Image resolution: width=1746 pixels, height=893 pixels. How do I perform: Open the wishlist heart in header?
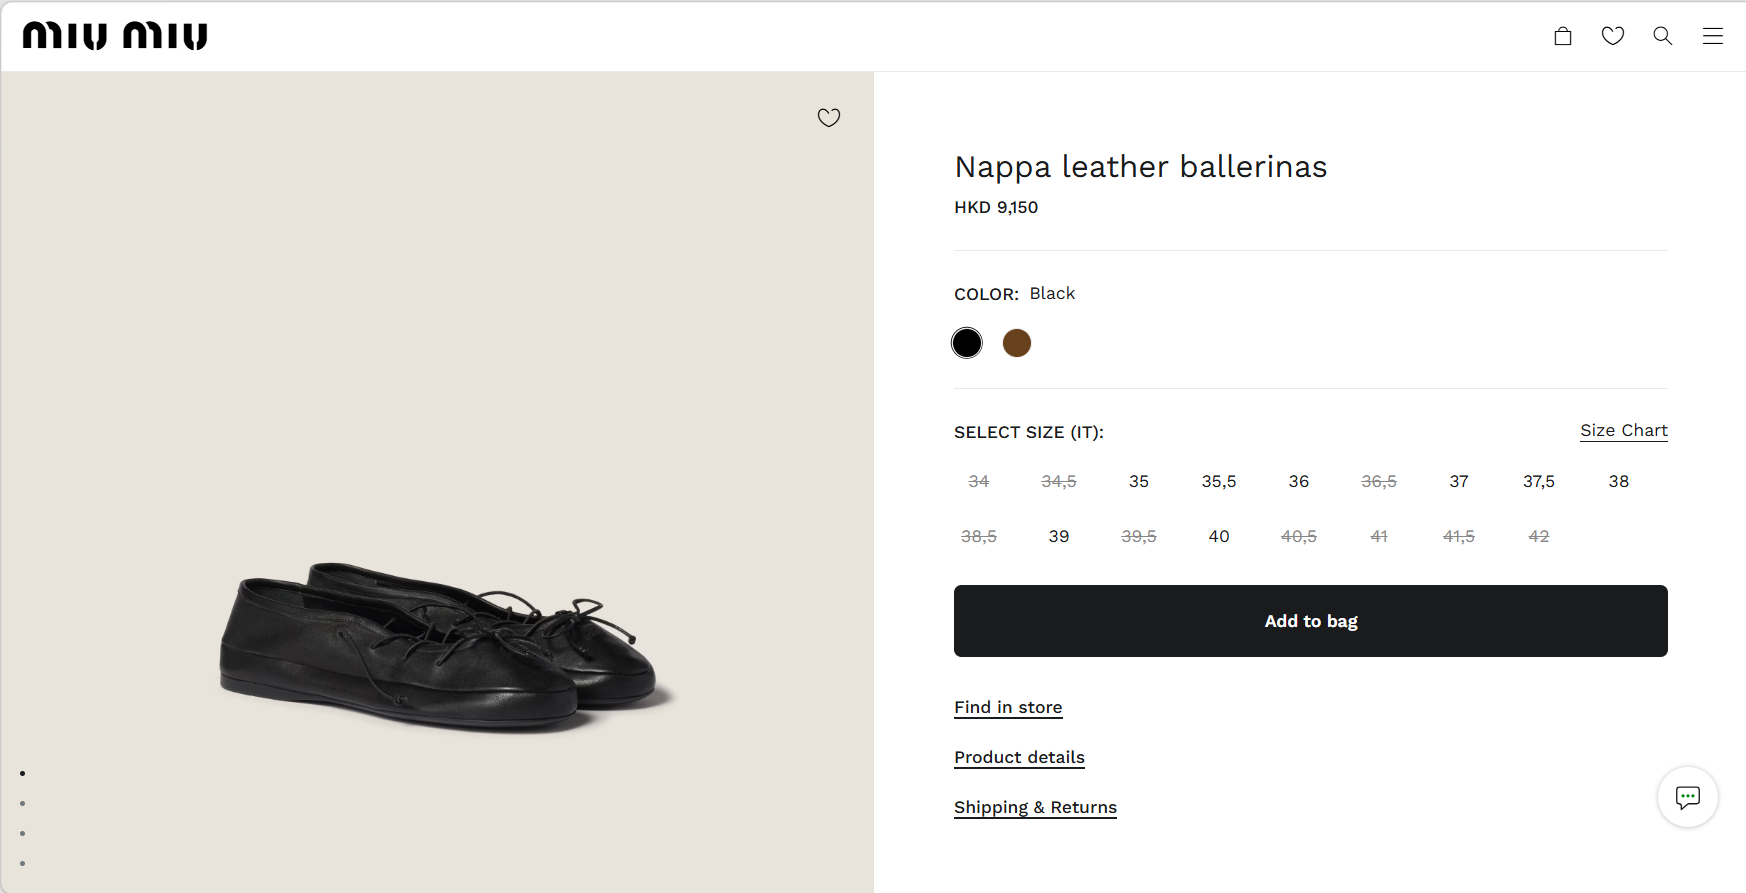pos(1613,36)
